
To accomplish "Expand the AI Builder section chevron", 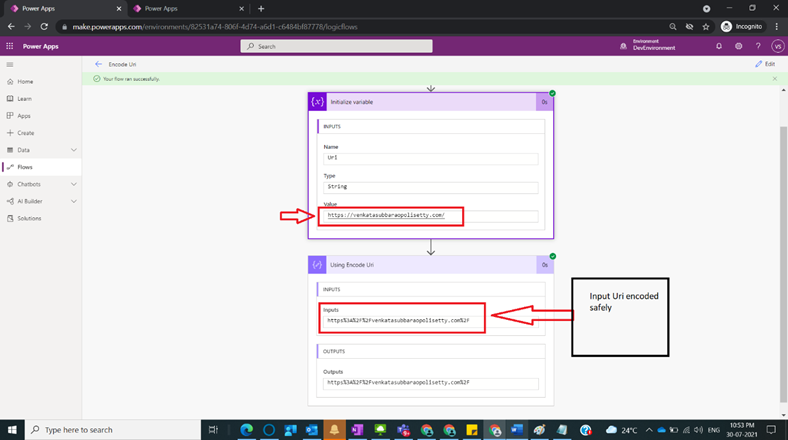I will click(74, 201).
